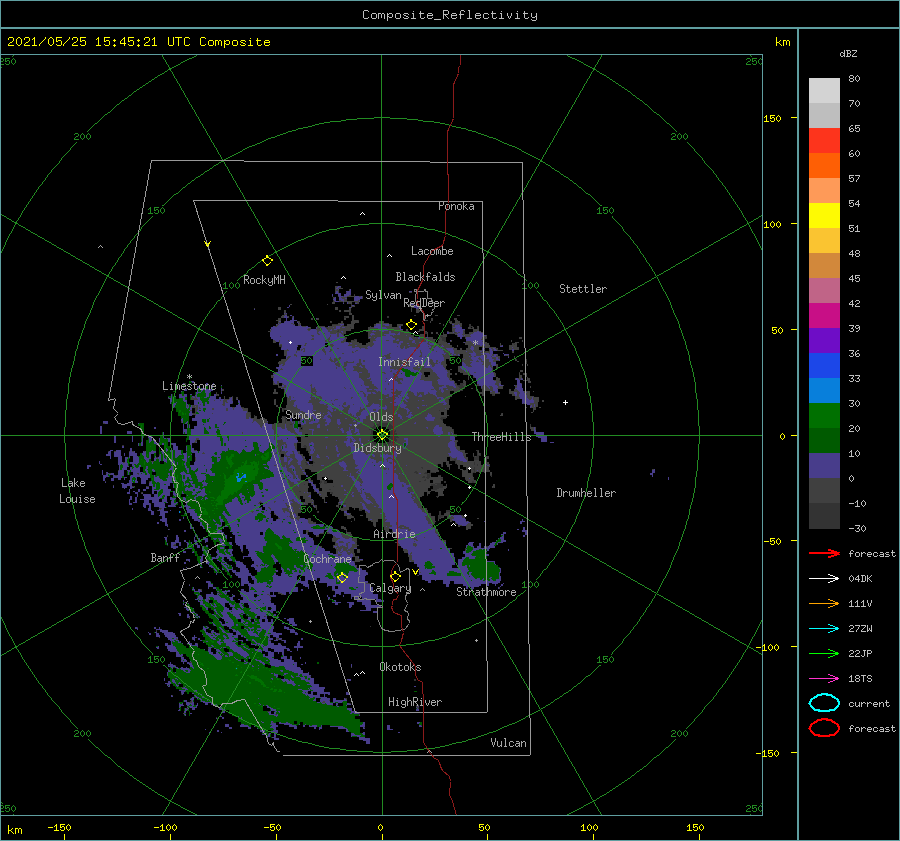Select the 65 dBZ red color swatch

(x=824, y=141)
